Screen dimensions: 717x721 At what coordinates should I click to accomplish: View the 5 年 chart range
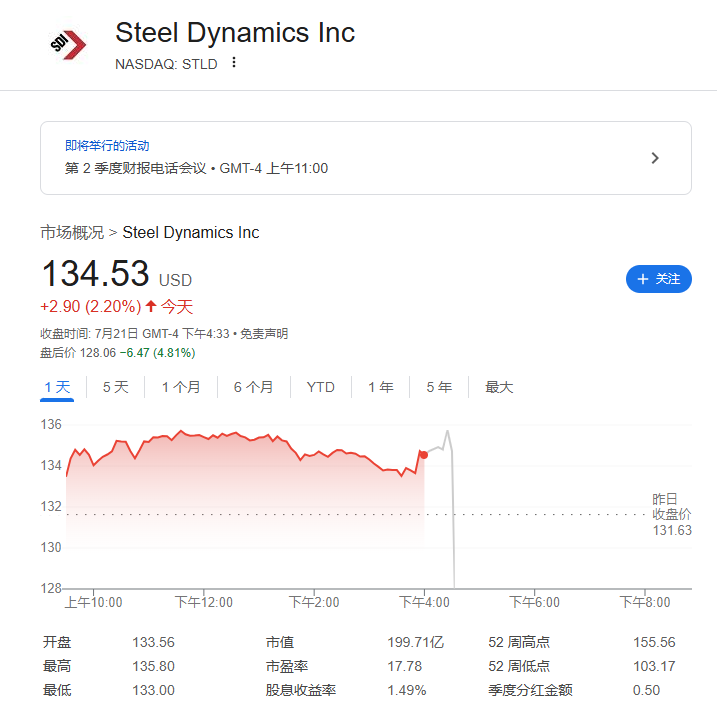[x=438, y=387]
